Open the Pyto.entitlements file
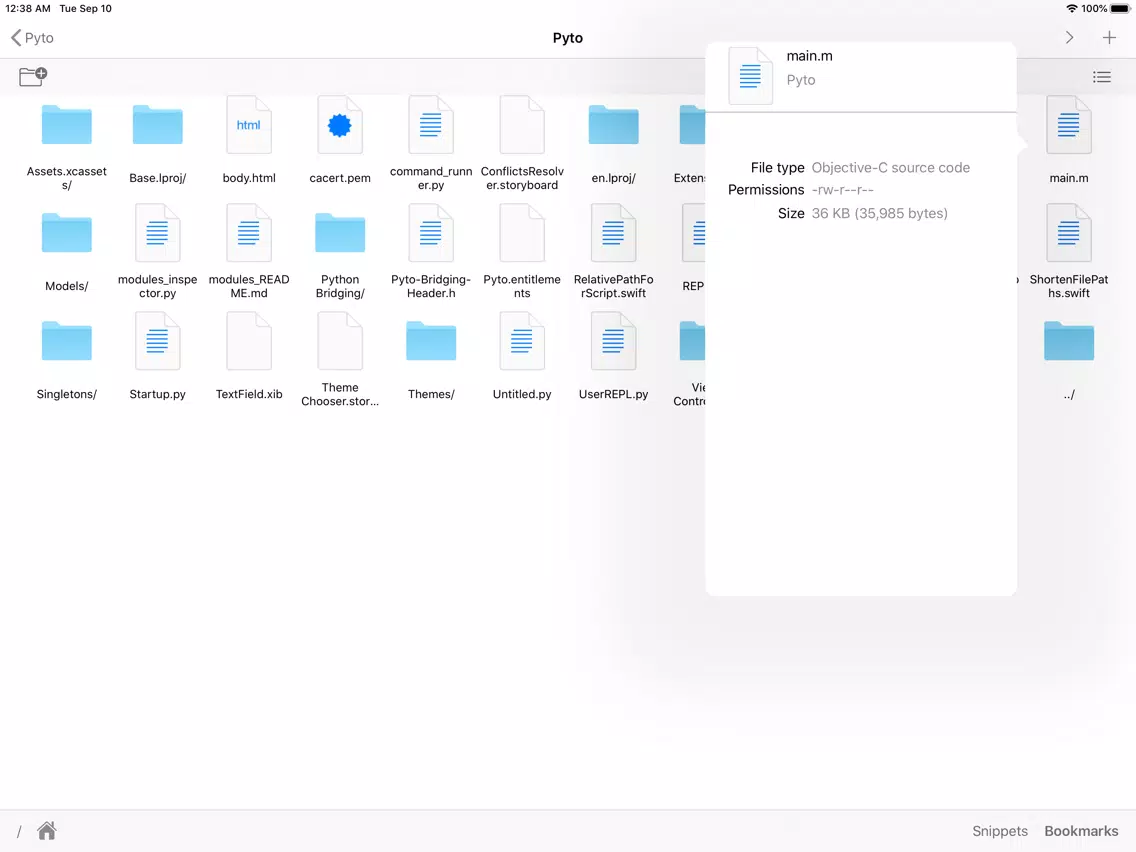The height and width of the screenshot is (852, 1136). (522, 233)
